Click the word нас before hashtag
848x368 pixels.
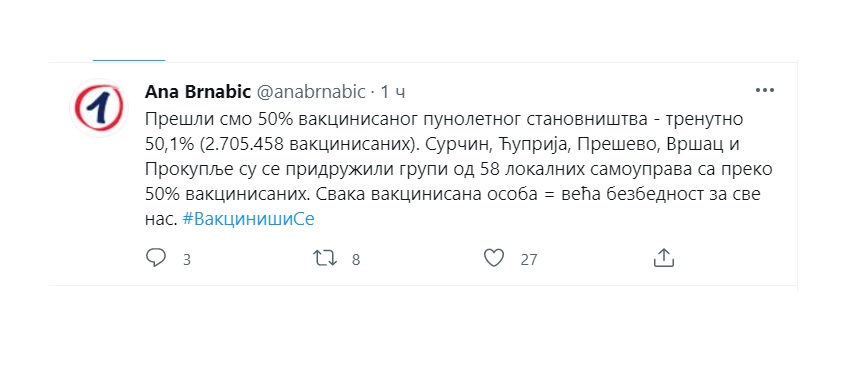pos(161,220)
